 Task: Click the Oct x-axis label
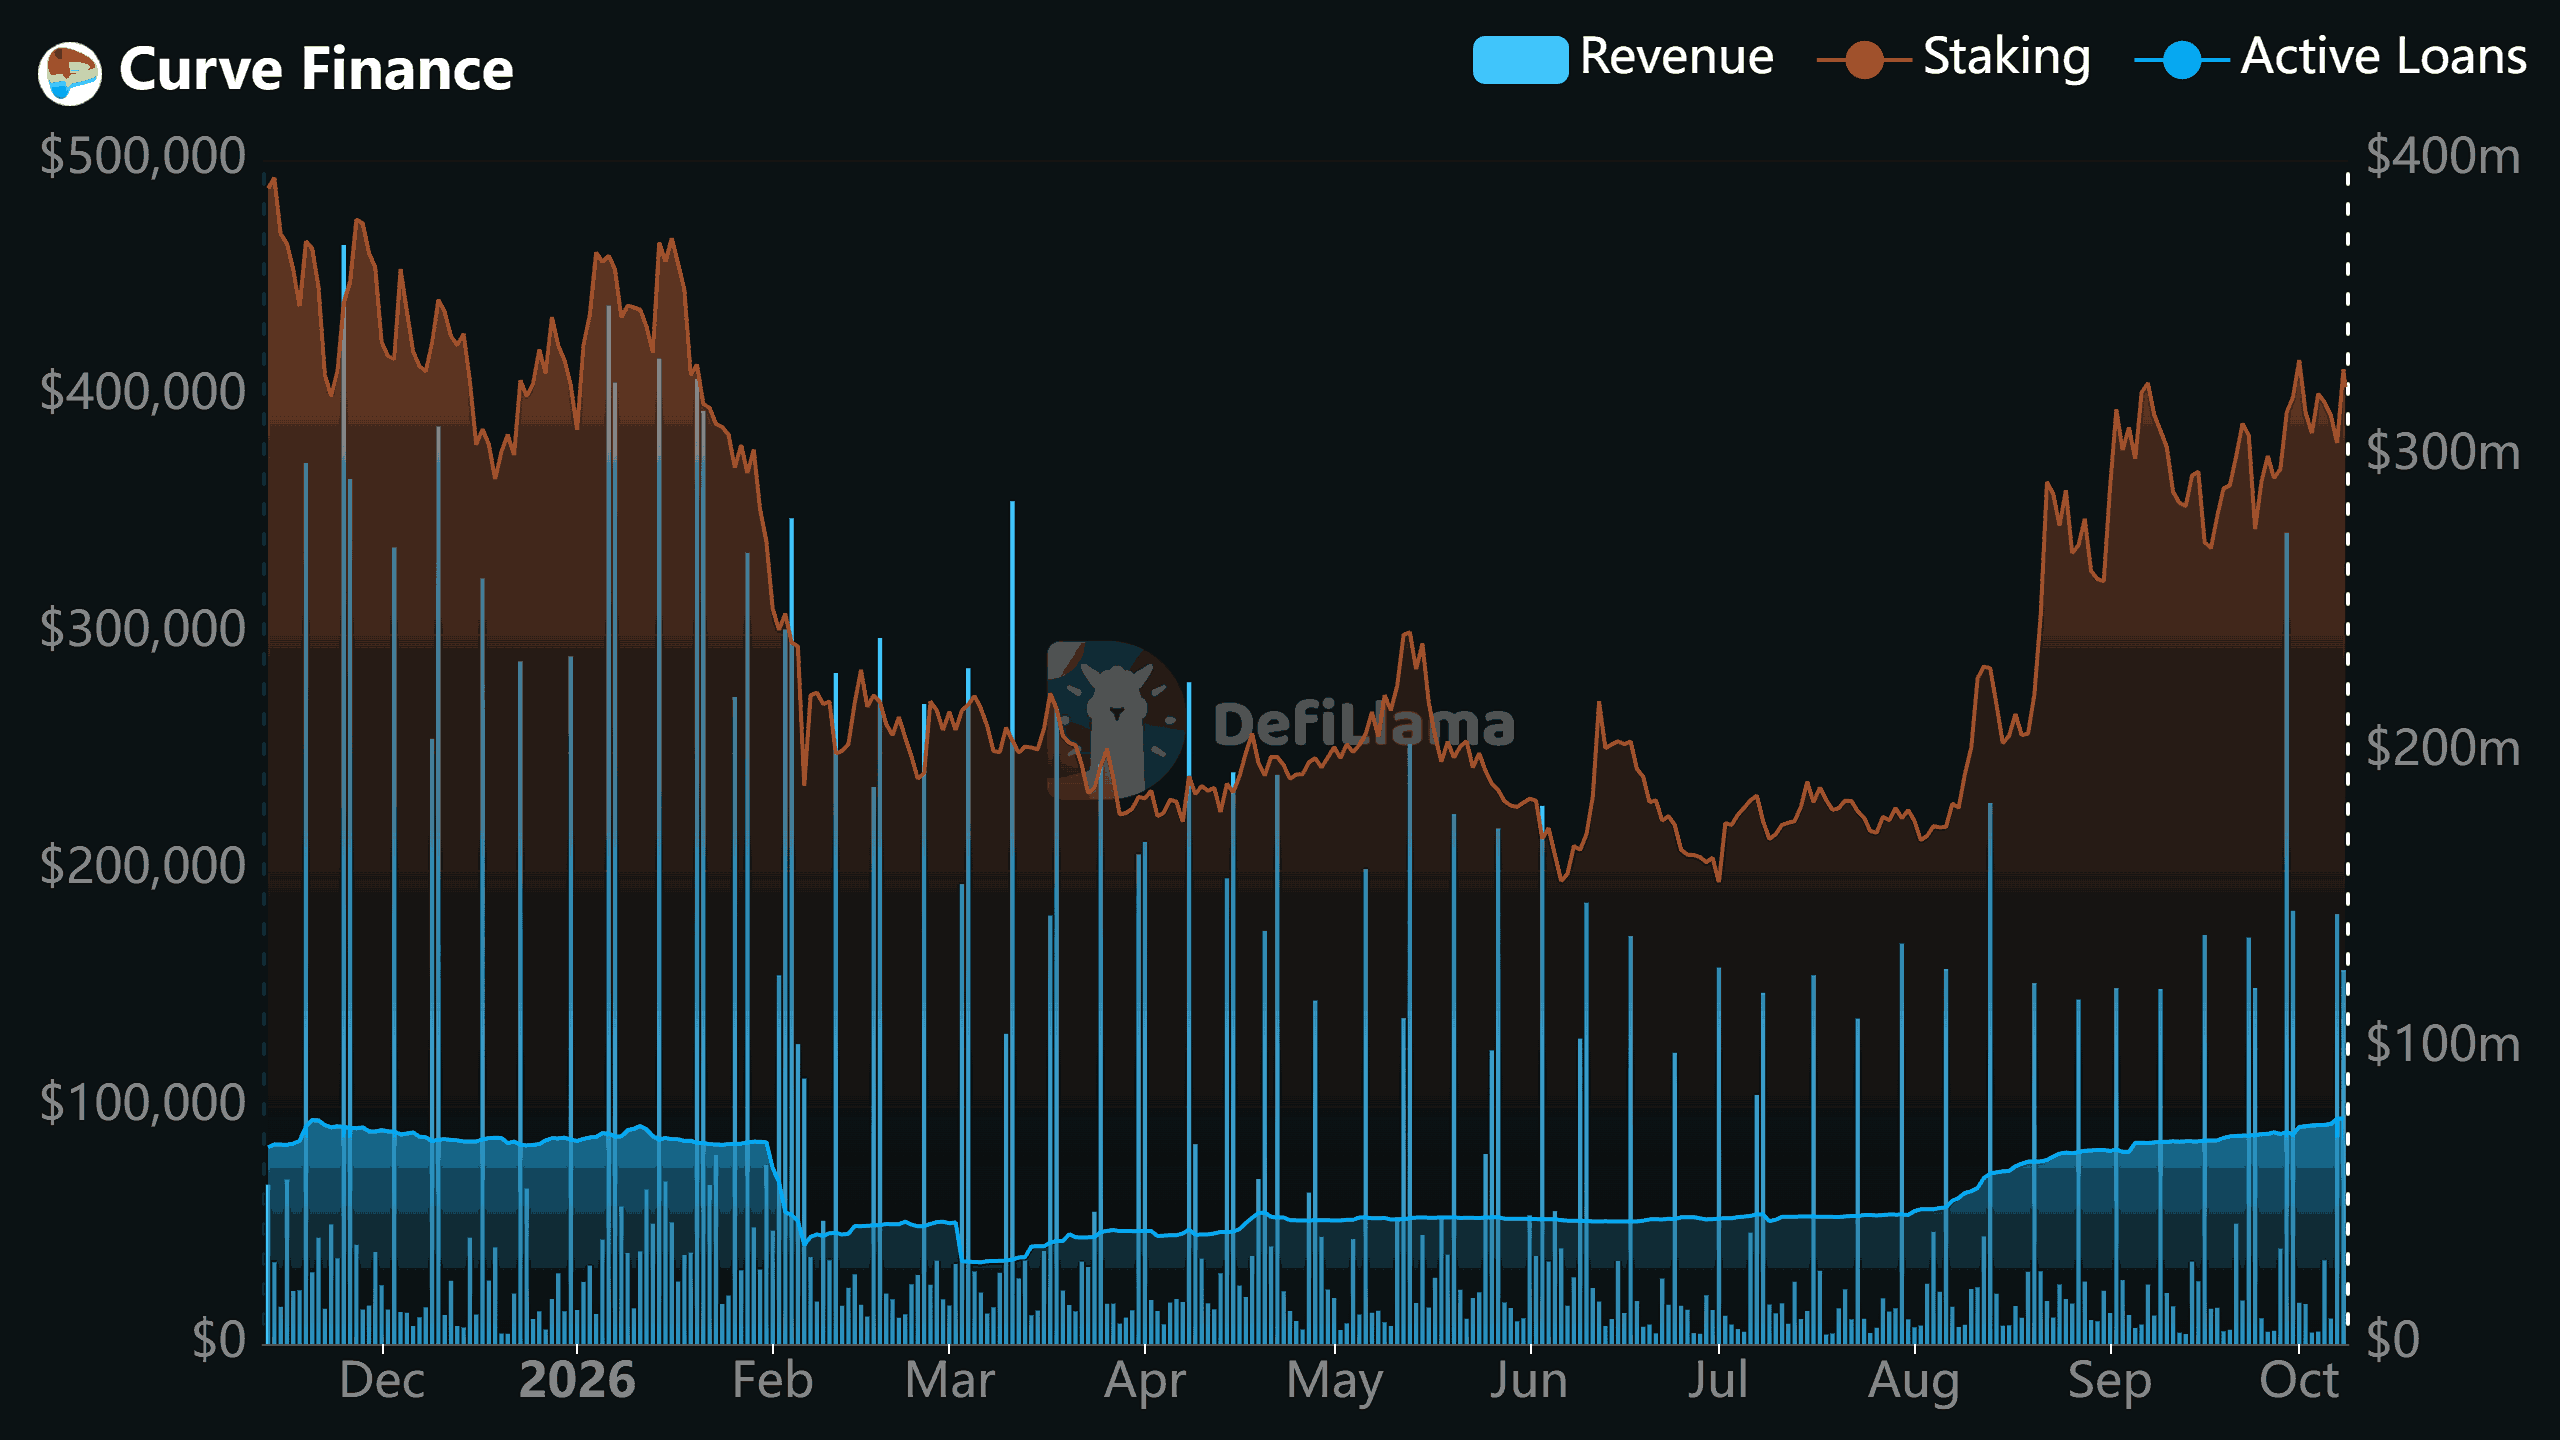pyautogui.click(x=2298, y=1381)
